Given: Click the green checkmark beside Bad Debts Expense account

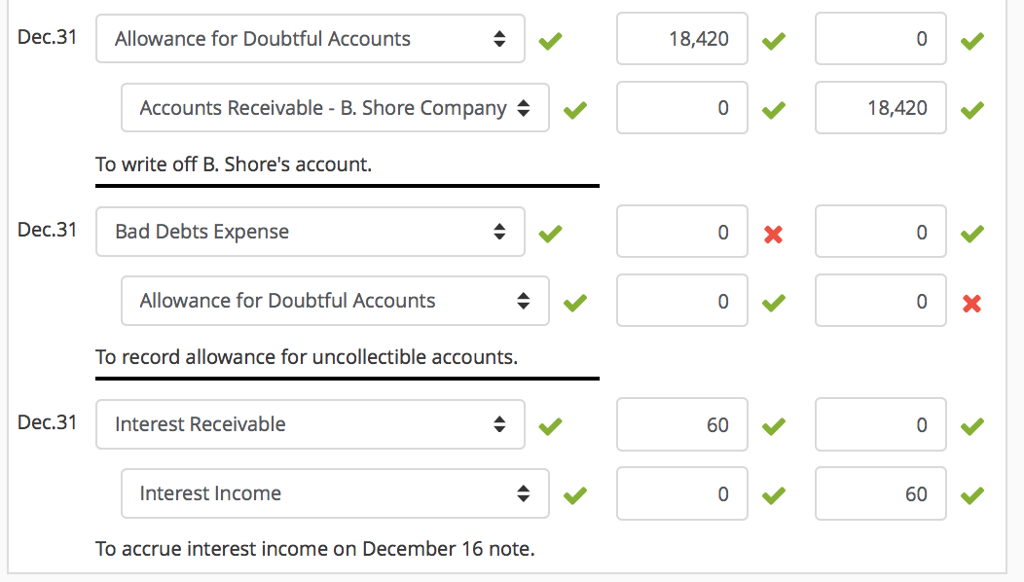Looking at the screenshot, I should click(549, 231).
